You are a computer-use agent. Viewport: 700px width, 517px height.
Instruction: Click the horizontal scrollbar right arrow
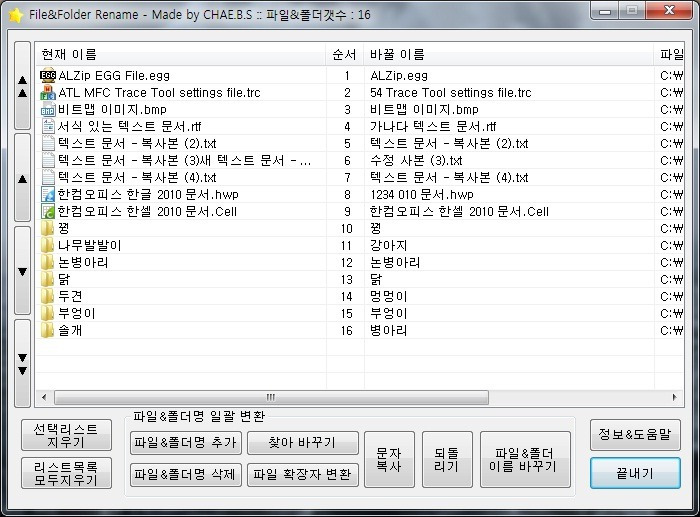click(674, 397)
